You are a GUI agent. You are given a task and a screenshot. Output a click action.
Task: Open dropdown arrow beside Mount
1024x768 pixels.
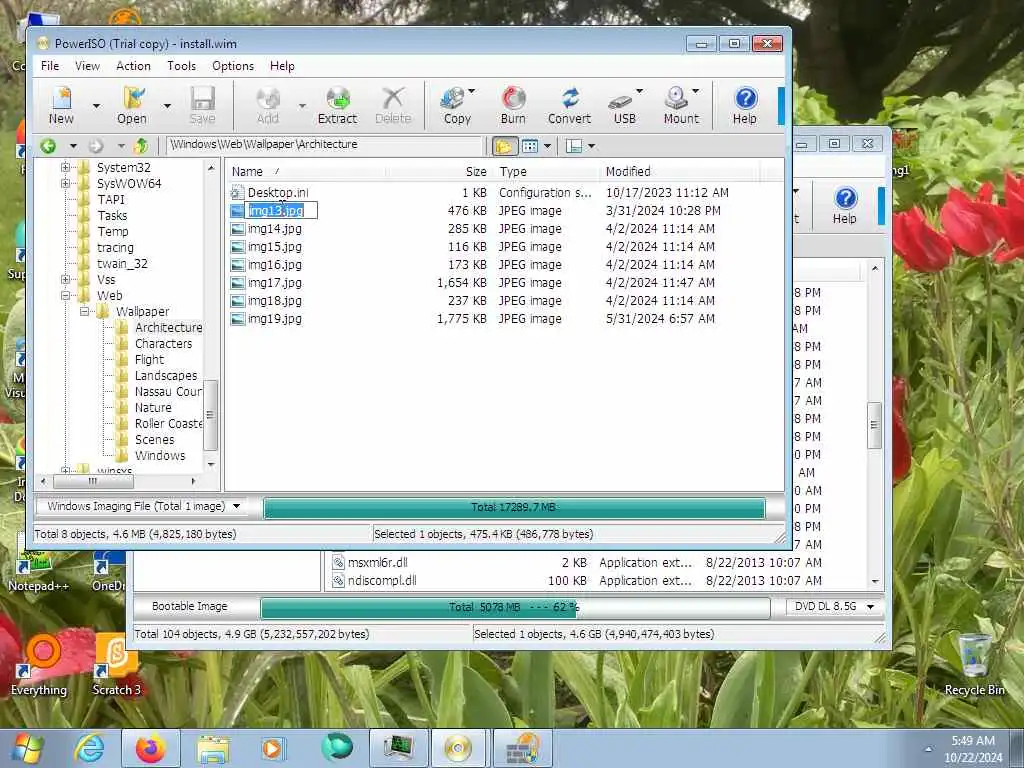(x=696, y=91)
